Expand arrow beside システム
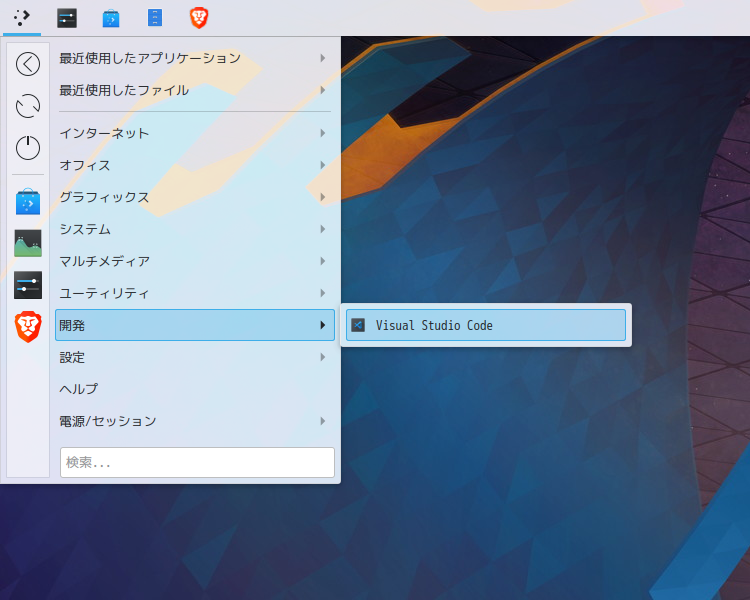The width and height of the screenshot is (750, 600). 323,229
